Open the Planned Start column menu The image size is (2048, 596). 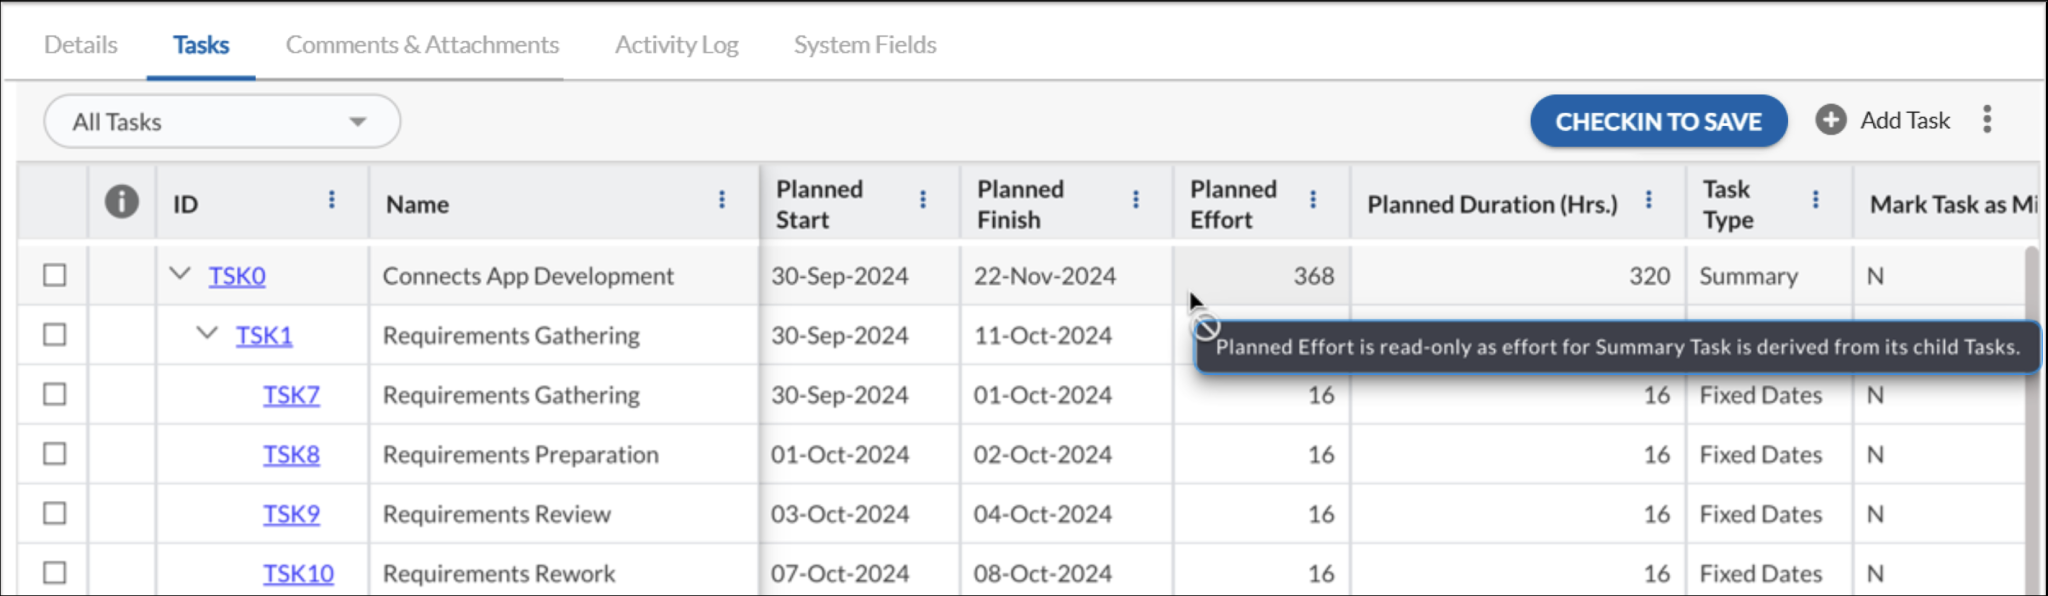point(922,200)
